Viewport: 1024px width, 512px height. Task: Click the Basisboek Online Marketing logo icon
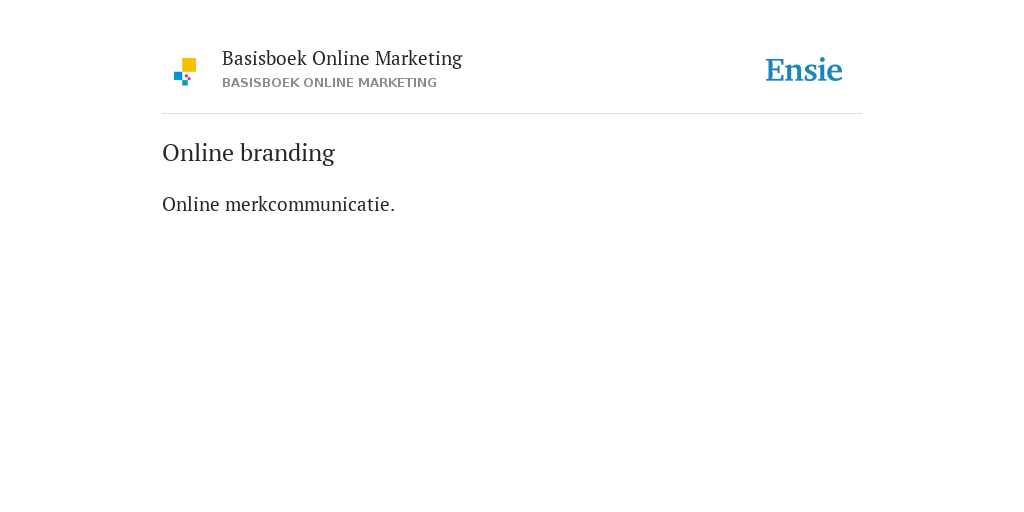click(x=185, y=72)
